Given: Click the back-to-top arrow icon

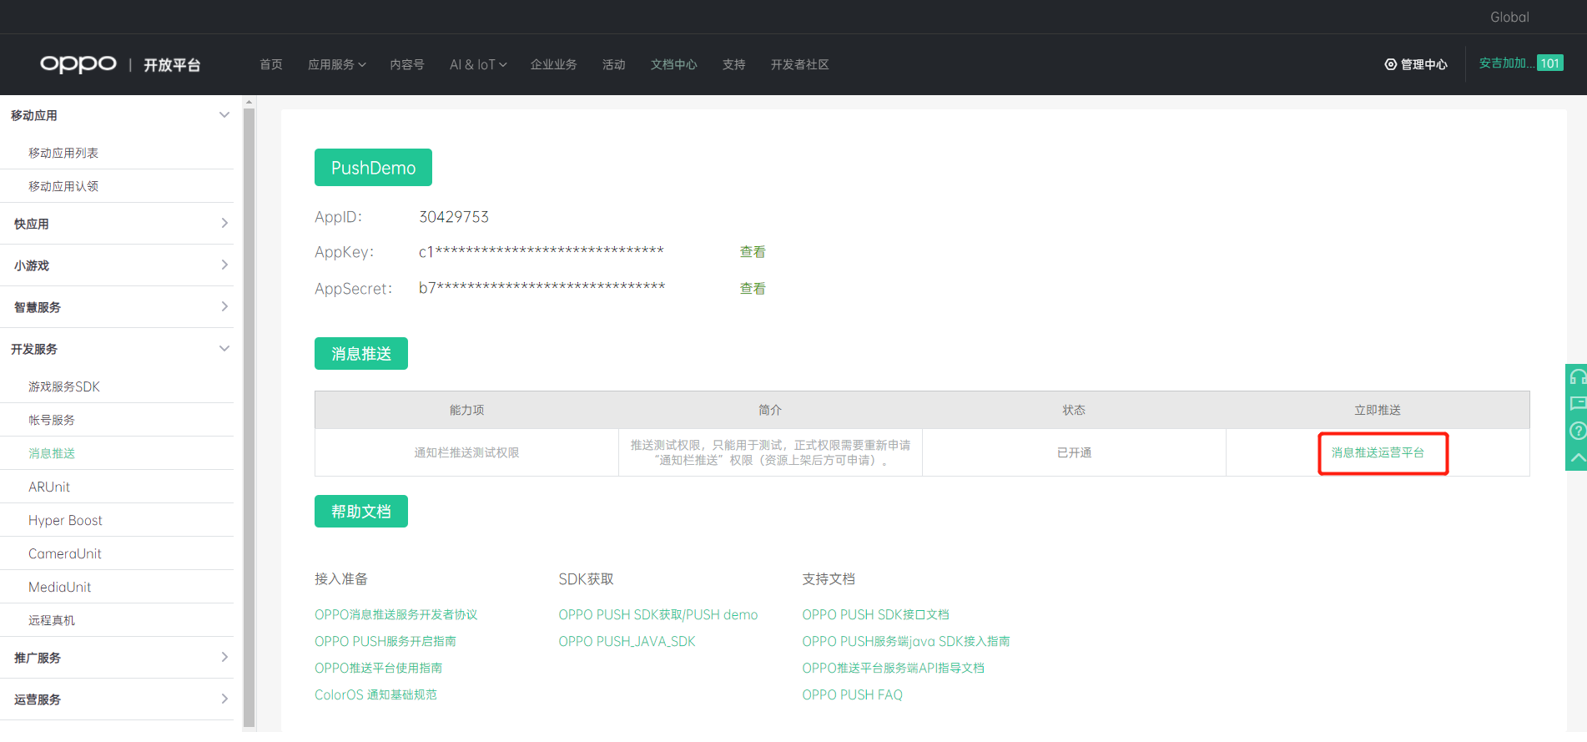Looking at the screenshot, I should tap(1577, 458).
